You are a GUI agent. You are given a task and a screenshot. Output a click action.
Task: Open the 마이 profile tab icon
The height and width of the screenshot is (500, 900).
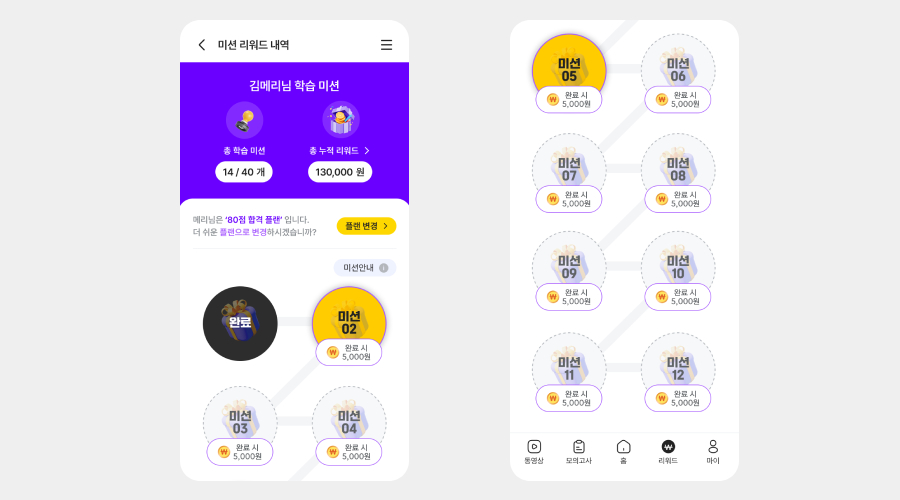(713, 447)
